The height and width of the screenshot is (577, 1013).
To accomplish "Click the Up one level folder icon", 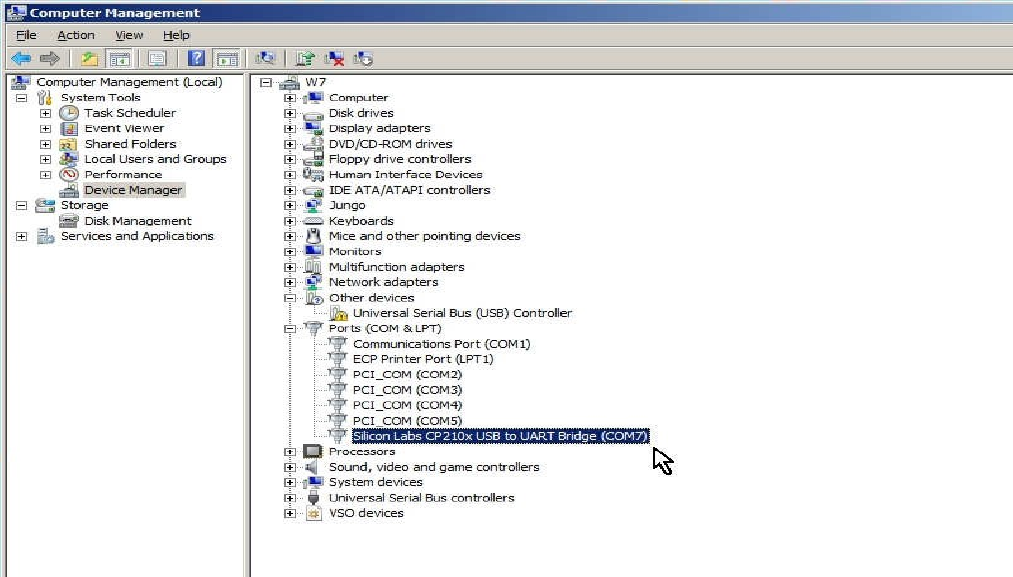I will (89, 59).
